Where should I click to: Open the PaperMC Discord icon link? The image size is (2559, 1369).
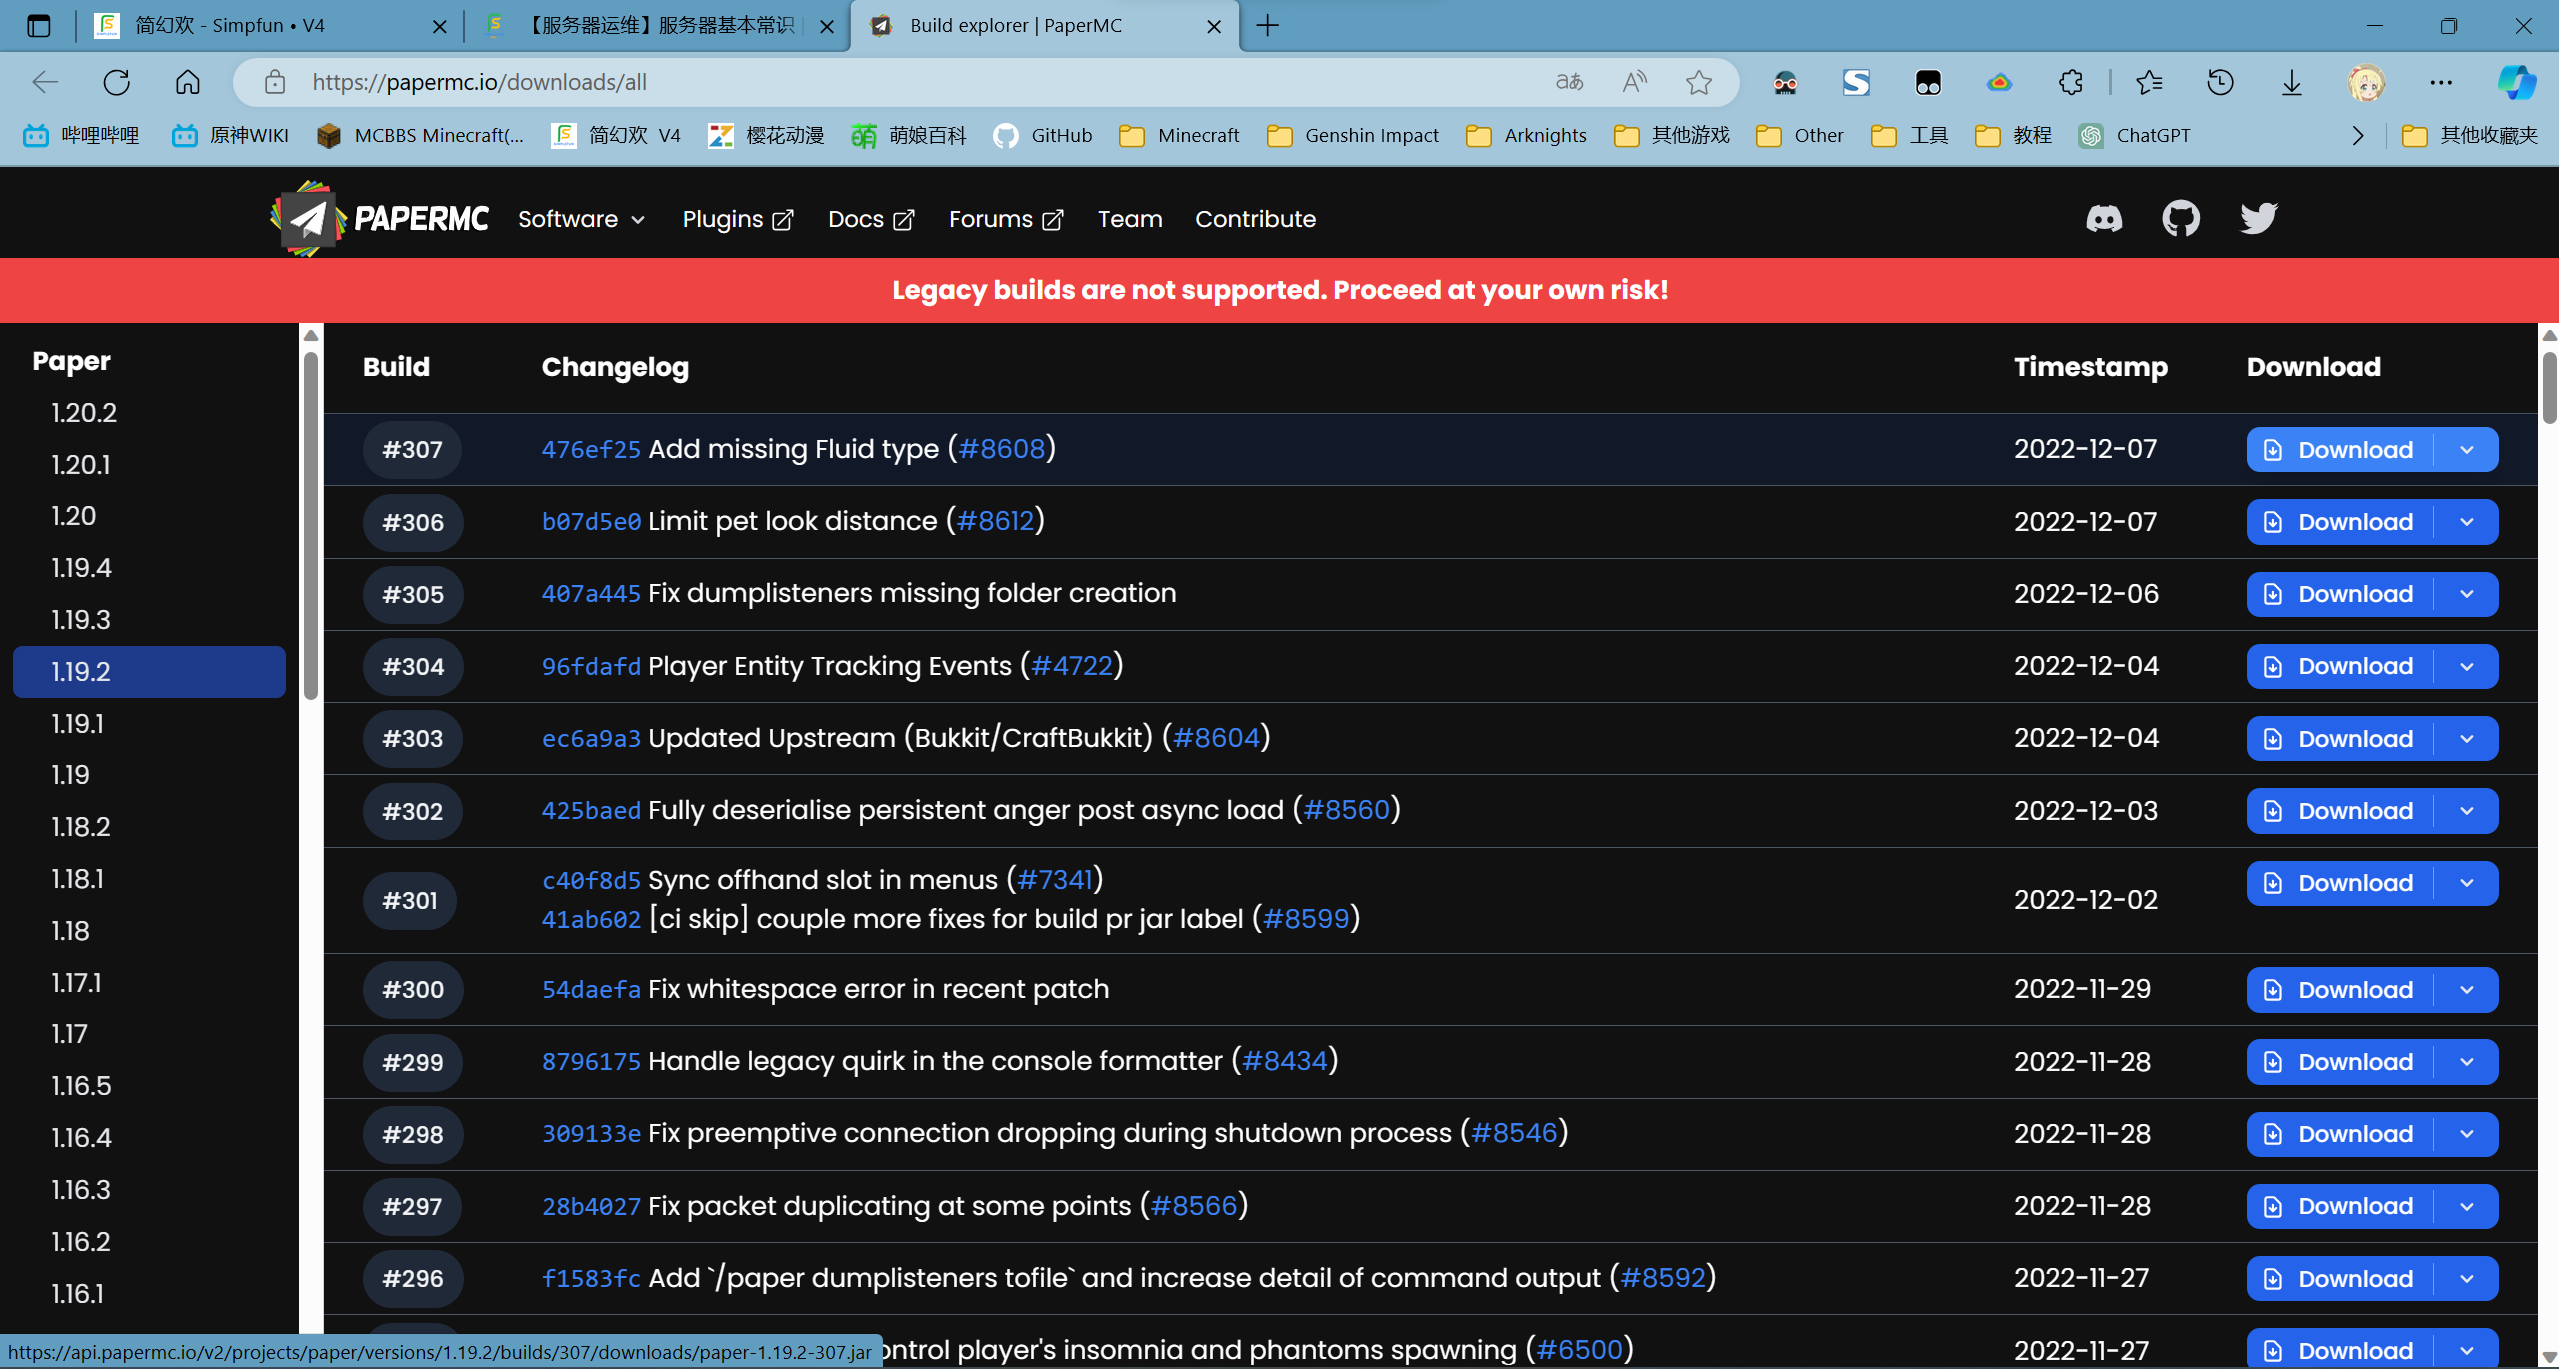coord(2104,219)
